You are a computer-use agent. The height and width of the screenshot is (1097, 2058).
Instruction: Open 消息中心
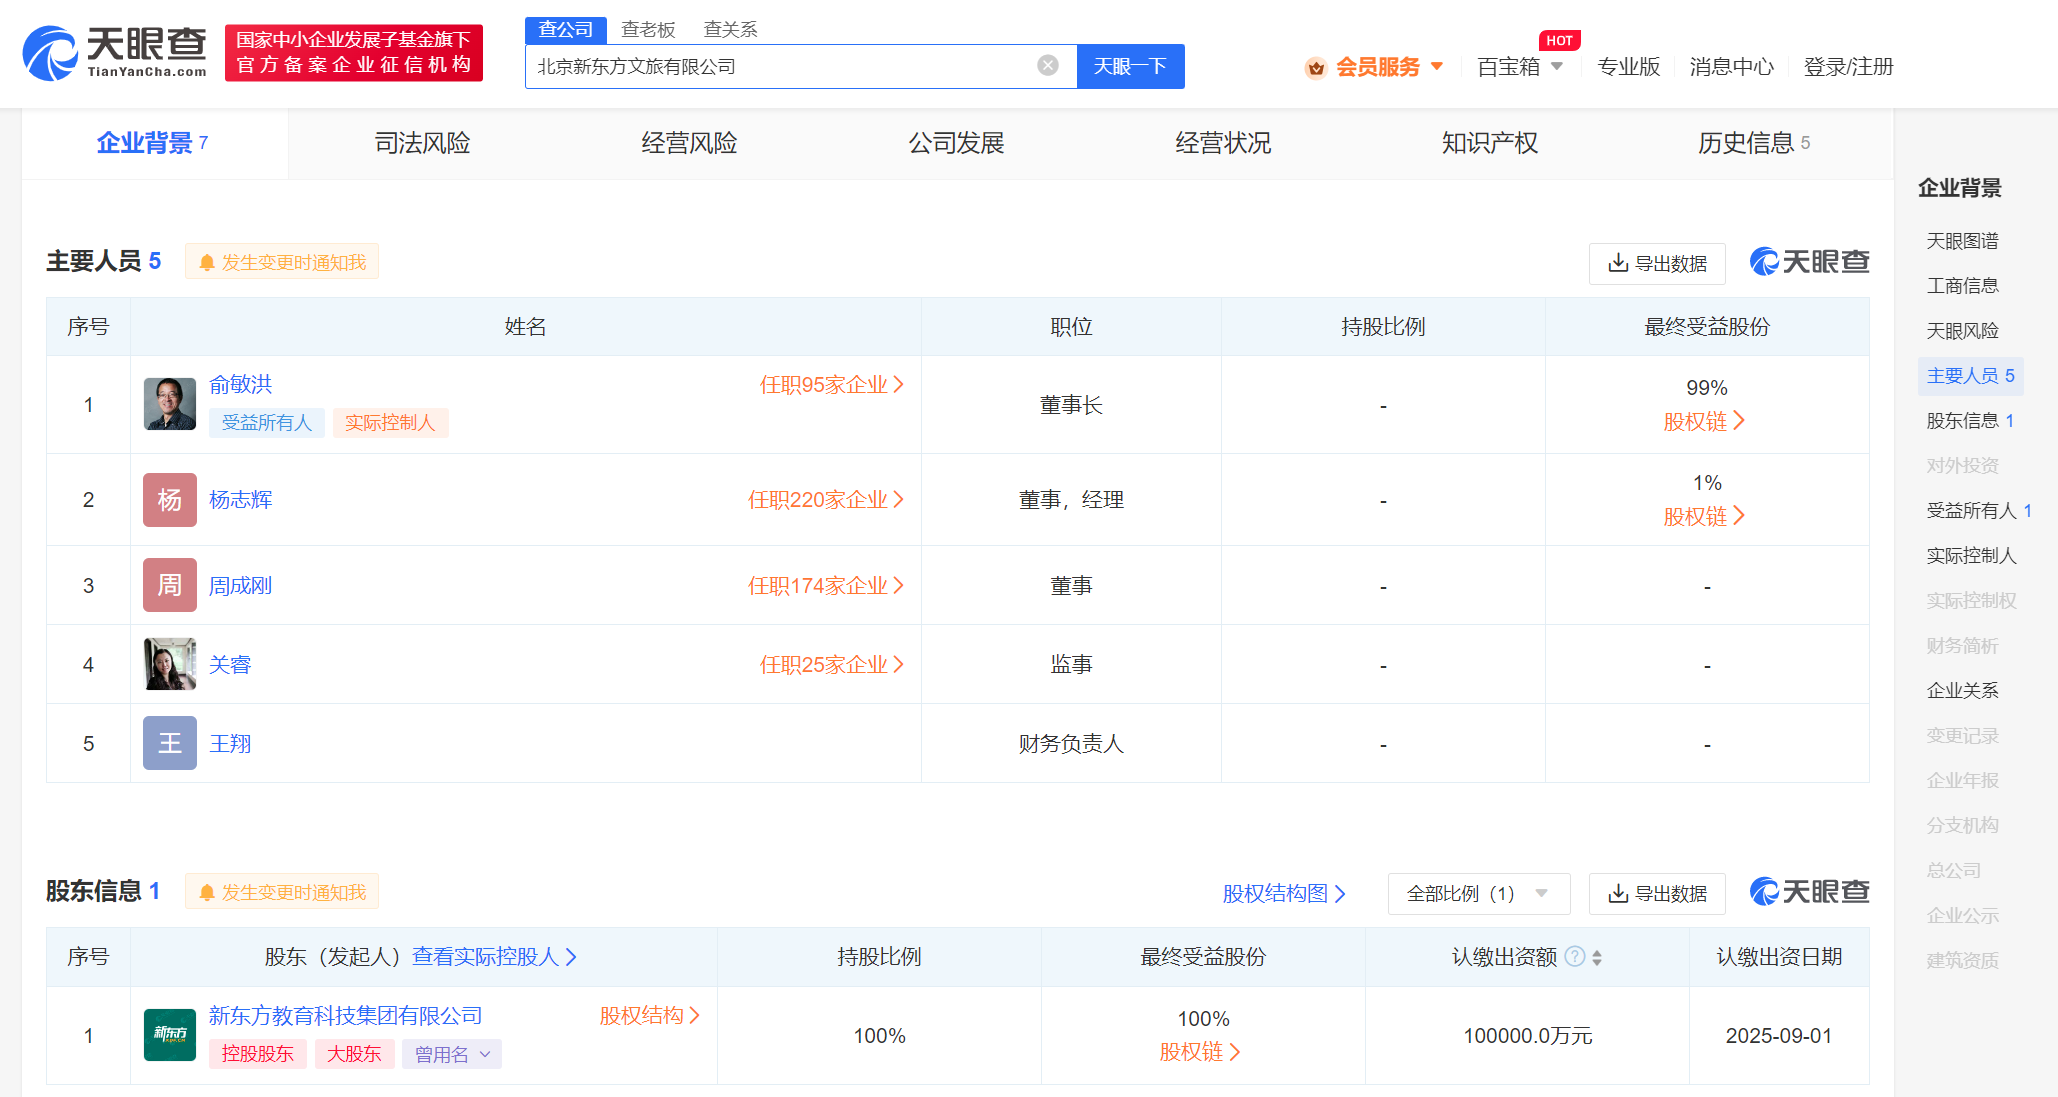1731,67
